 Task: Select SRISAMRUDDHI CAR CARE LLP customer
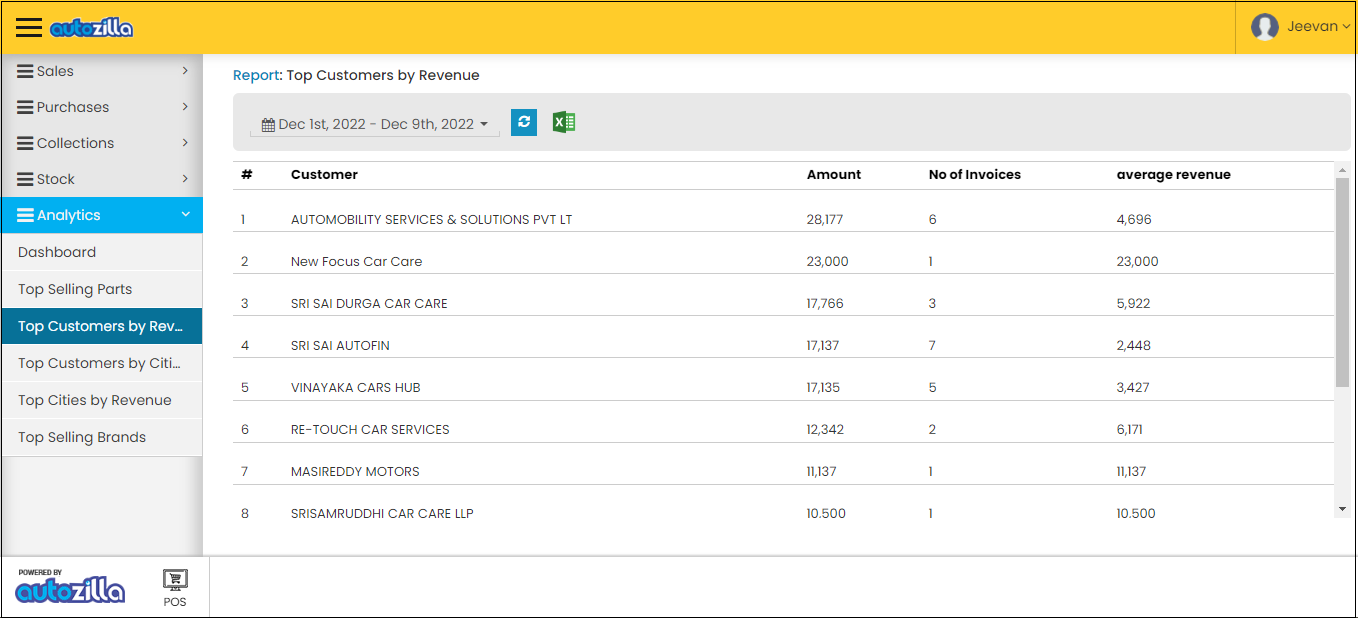[382, 513]
